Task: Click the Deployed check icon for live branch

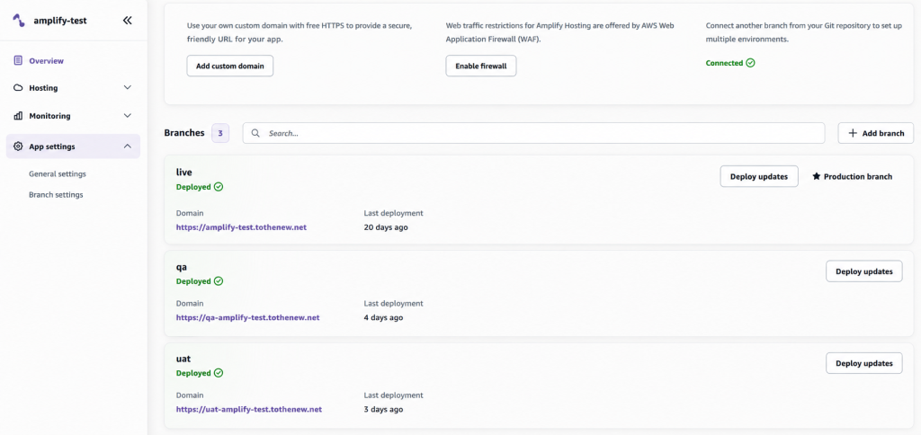Action: [x=219, y=187]
